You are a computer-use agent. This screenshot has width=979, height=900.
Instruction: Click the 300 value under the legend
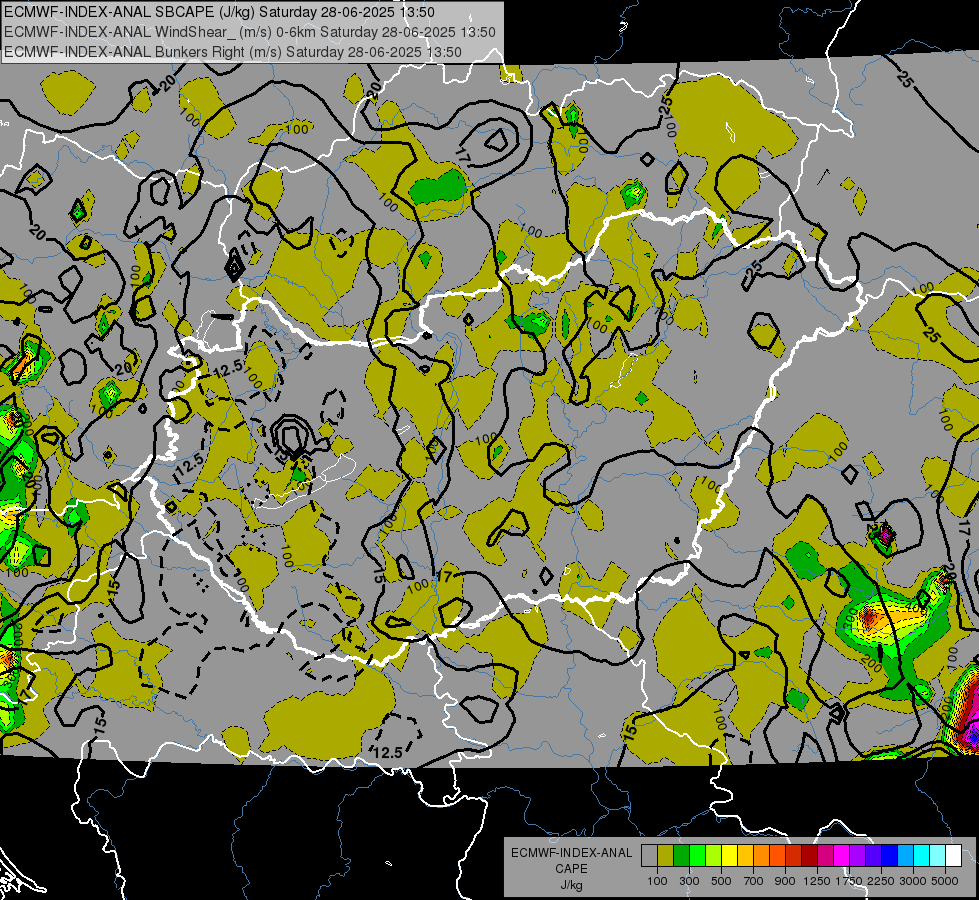(689, 881)
